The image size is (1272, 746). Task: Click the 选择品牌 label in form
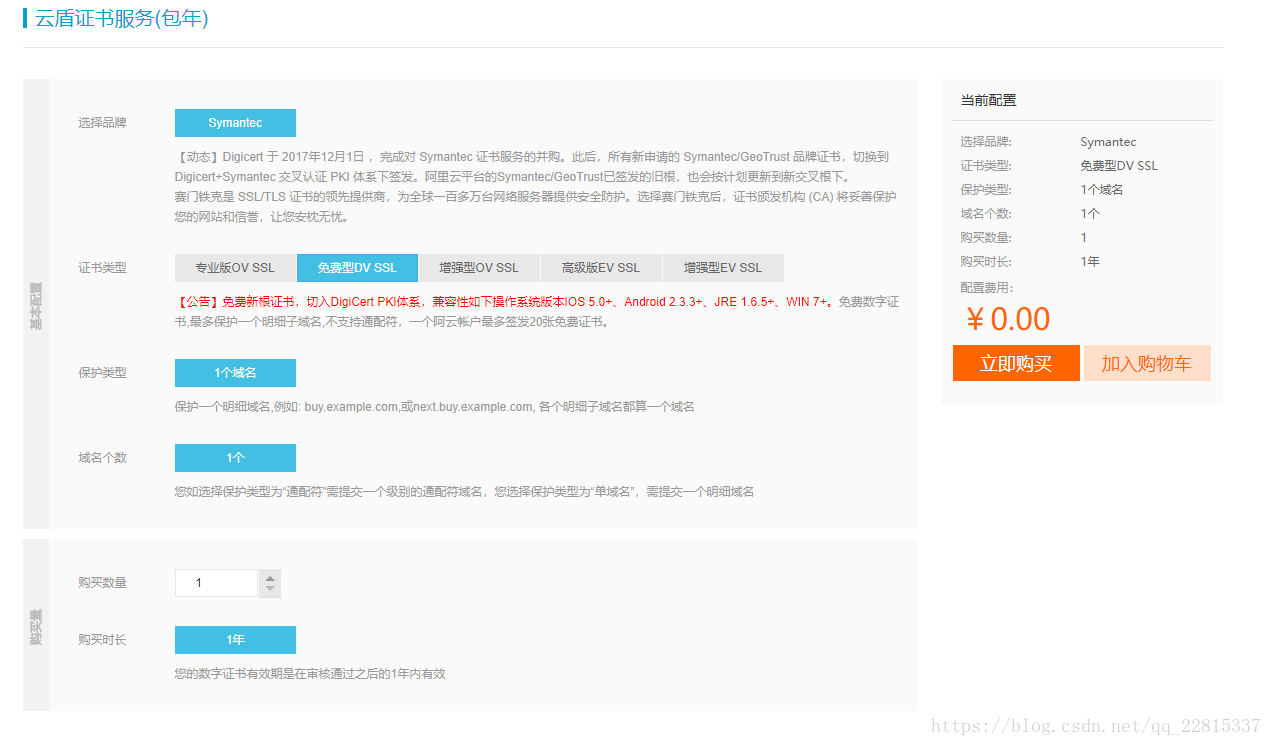tap(102, 123)
